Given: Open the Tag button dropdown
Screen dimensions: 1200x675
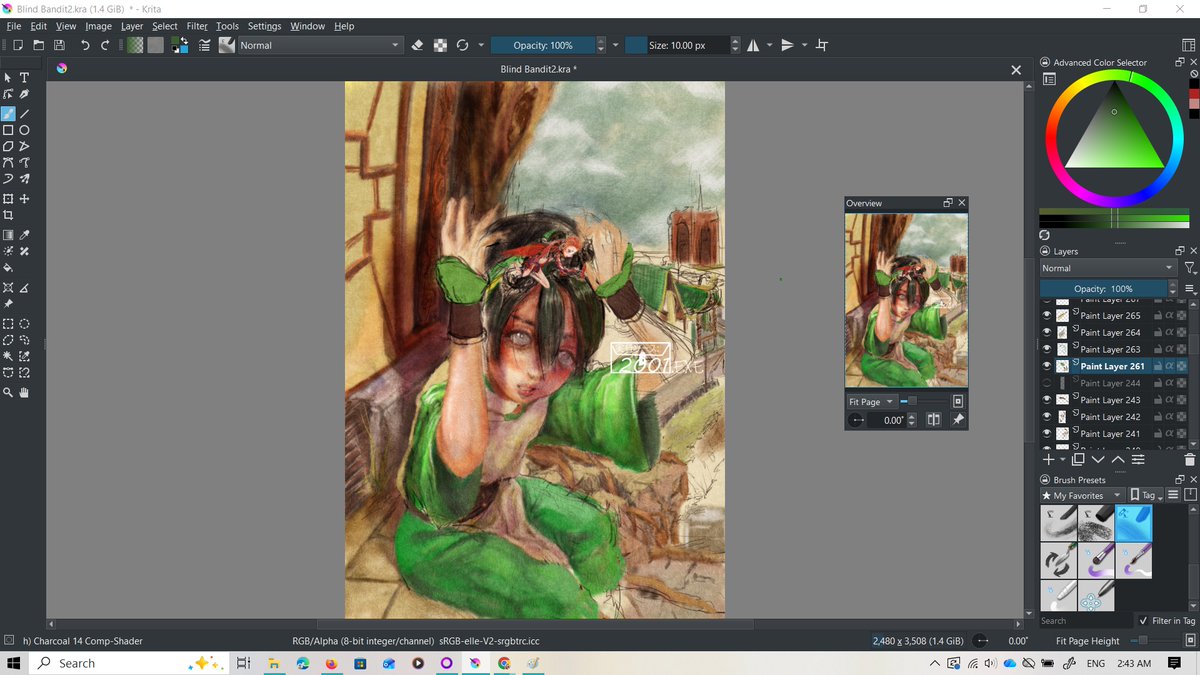Looking at the screenshot, I should [1146, 495].
